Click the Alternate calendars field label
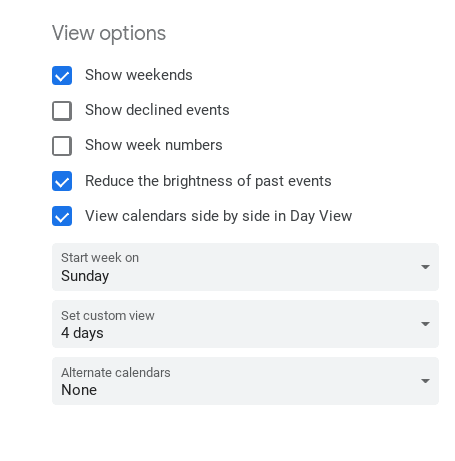Viewport: 455px width, 461px height. (x=116, y=372)
